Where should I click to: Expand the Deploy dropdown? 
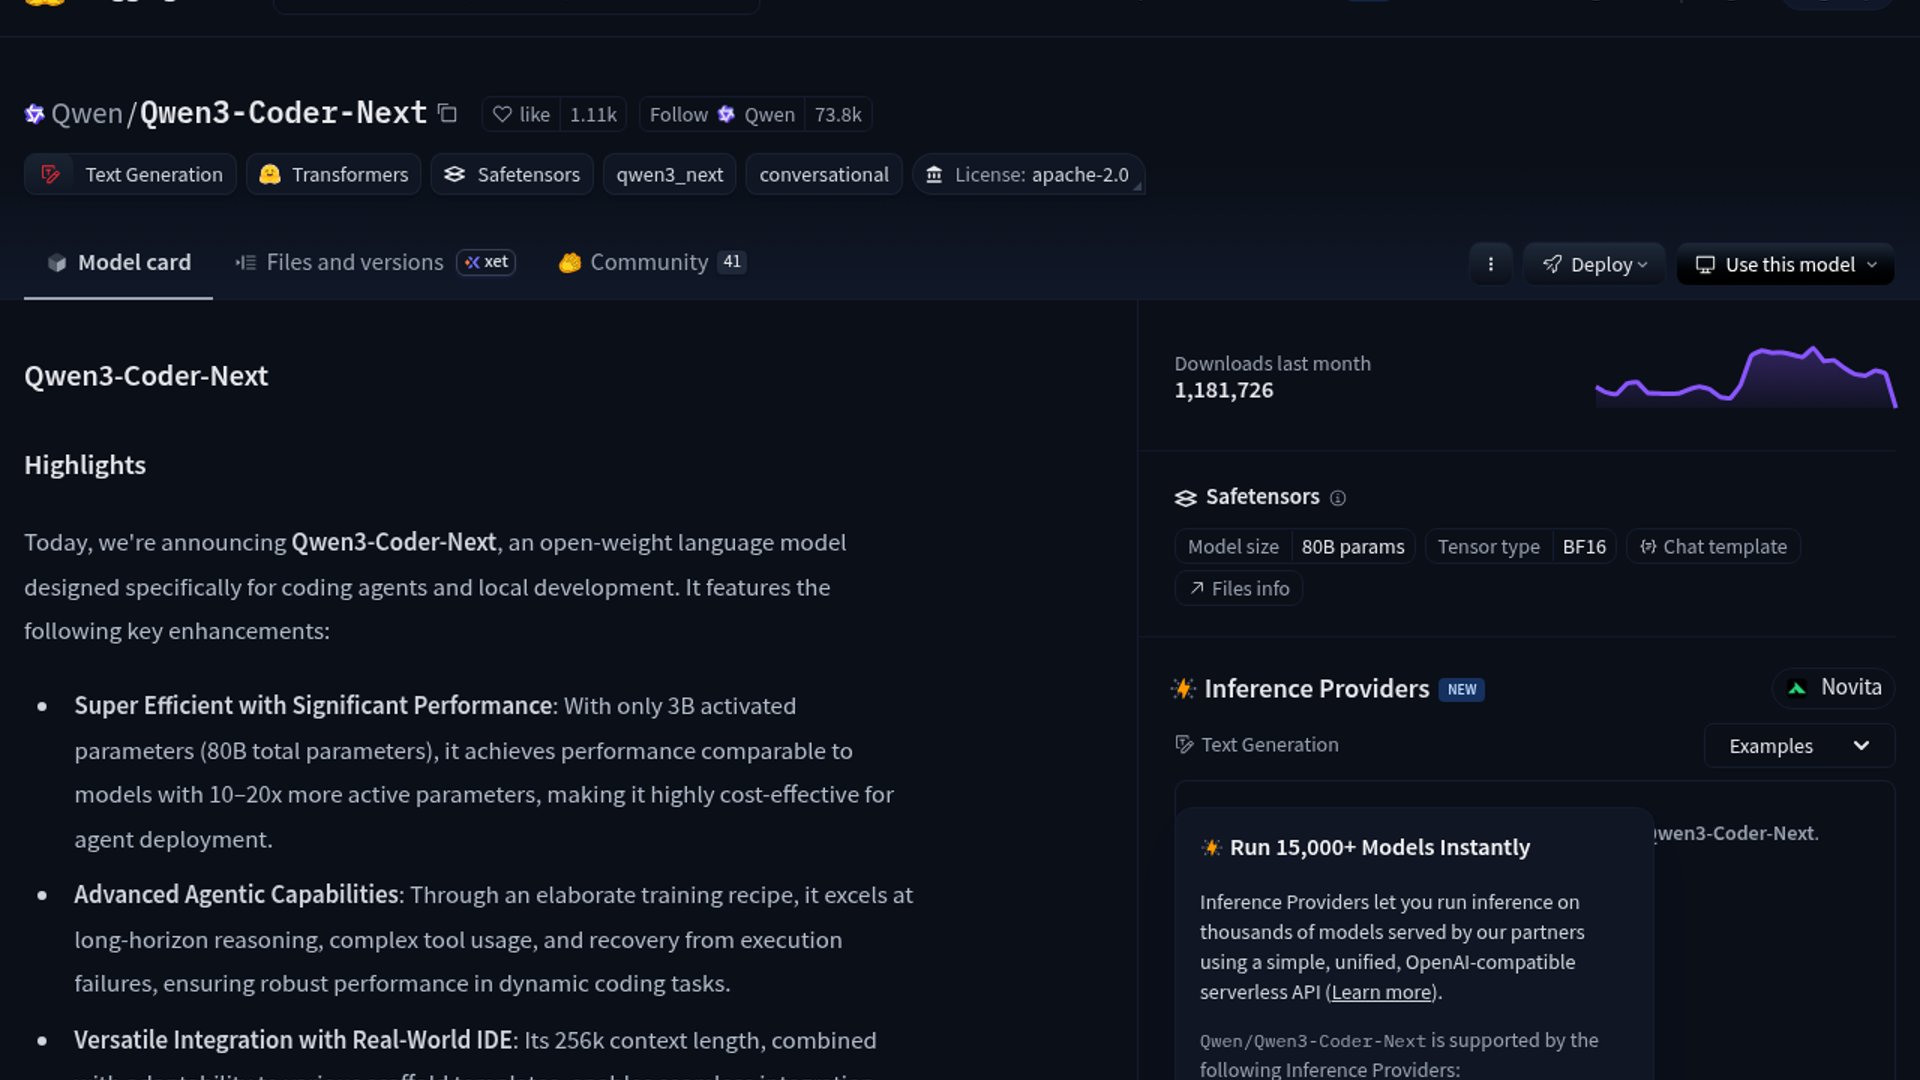click(x=1594, y=265)
